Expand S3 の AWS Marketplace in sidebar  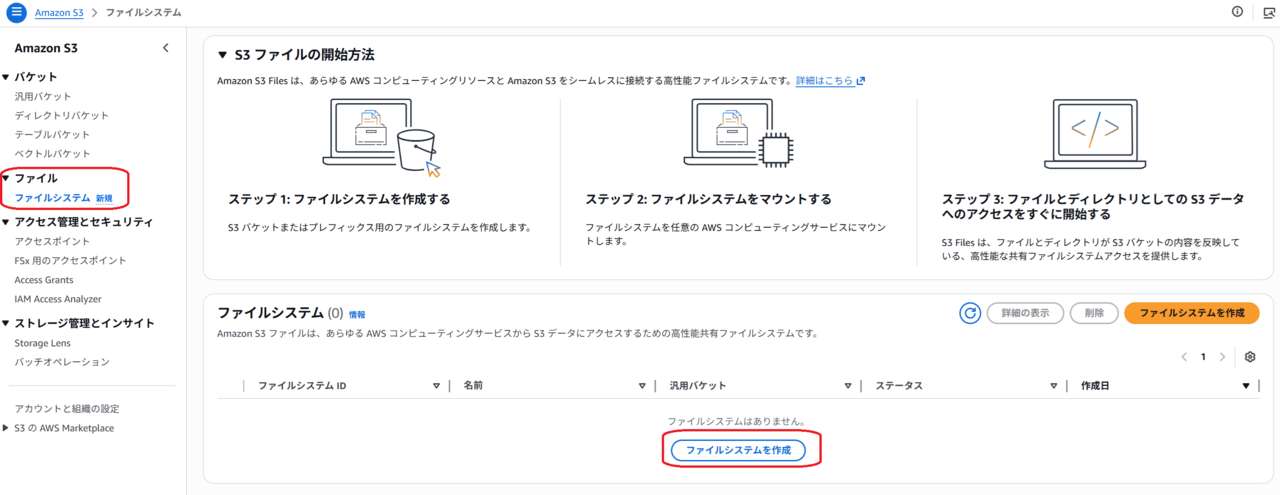[x=6, y=428]
